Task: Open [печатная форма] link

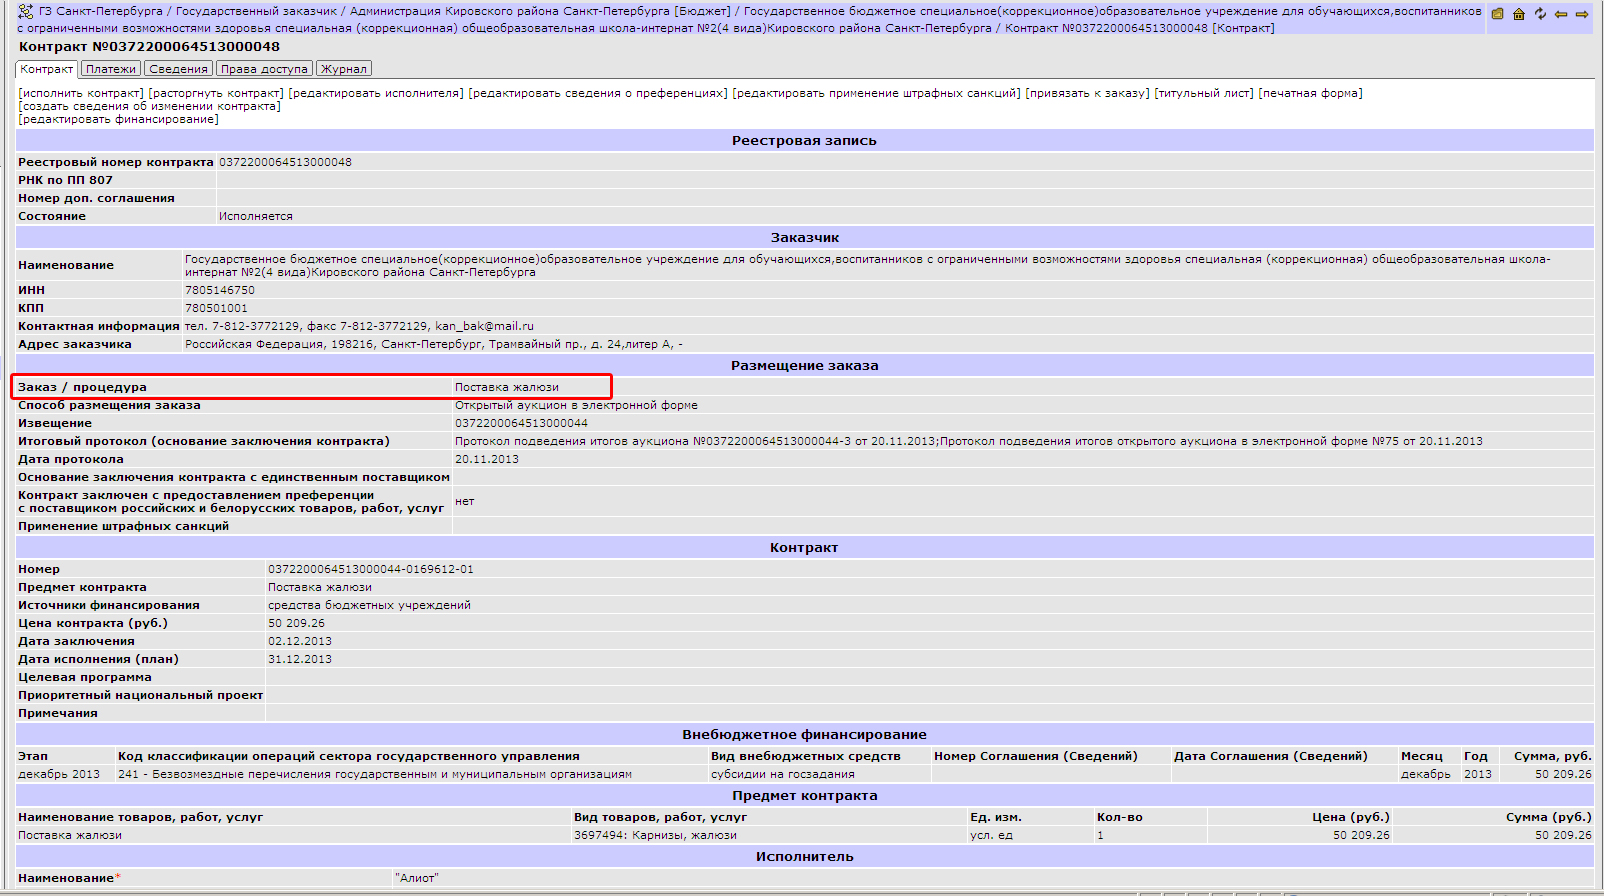Action: tap(1310, 93)
